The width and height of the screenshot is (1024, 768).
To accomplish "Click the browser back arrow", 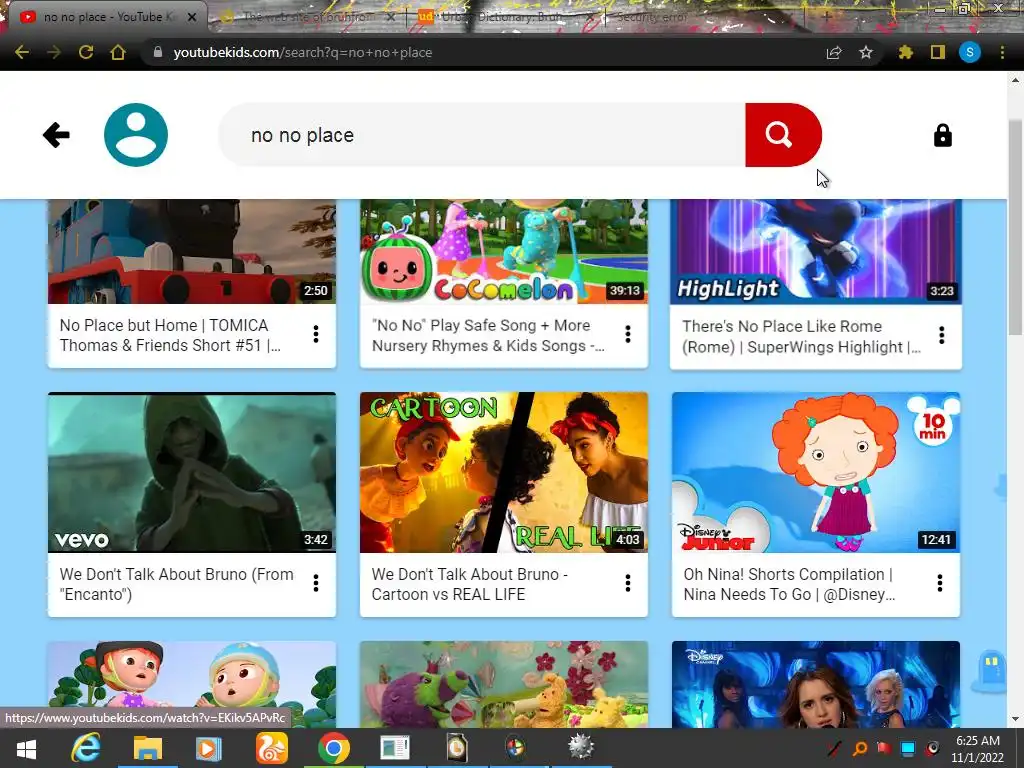I will (x=22, y=52).
